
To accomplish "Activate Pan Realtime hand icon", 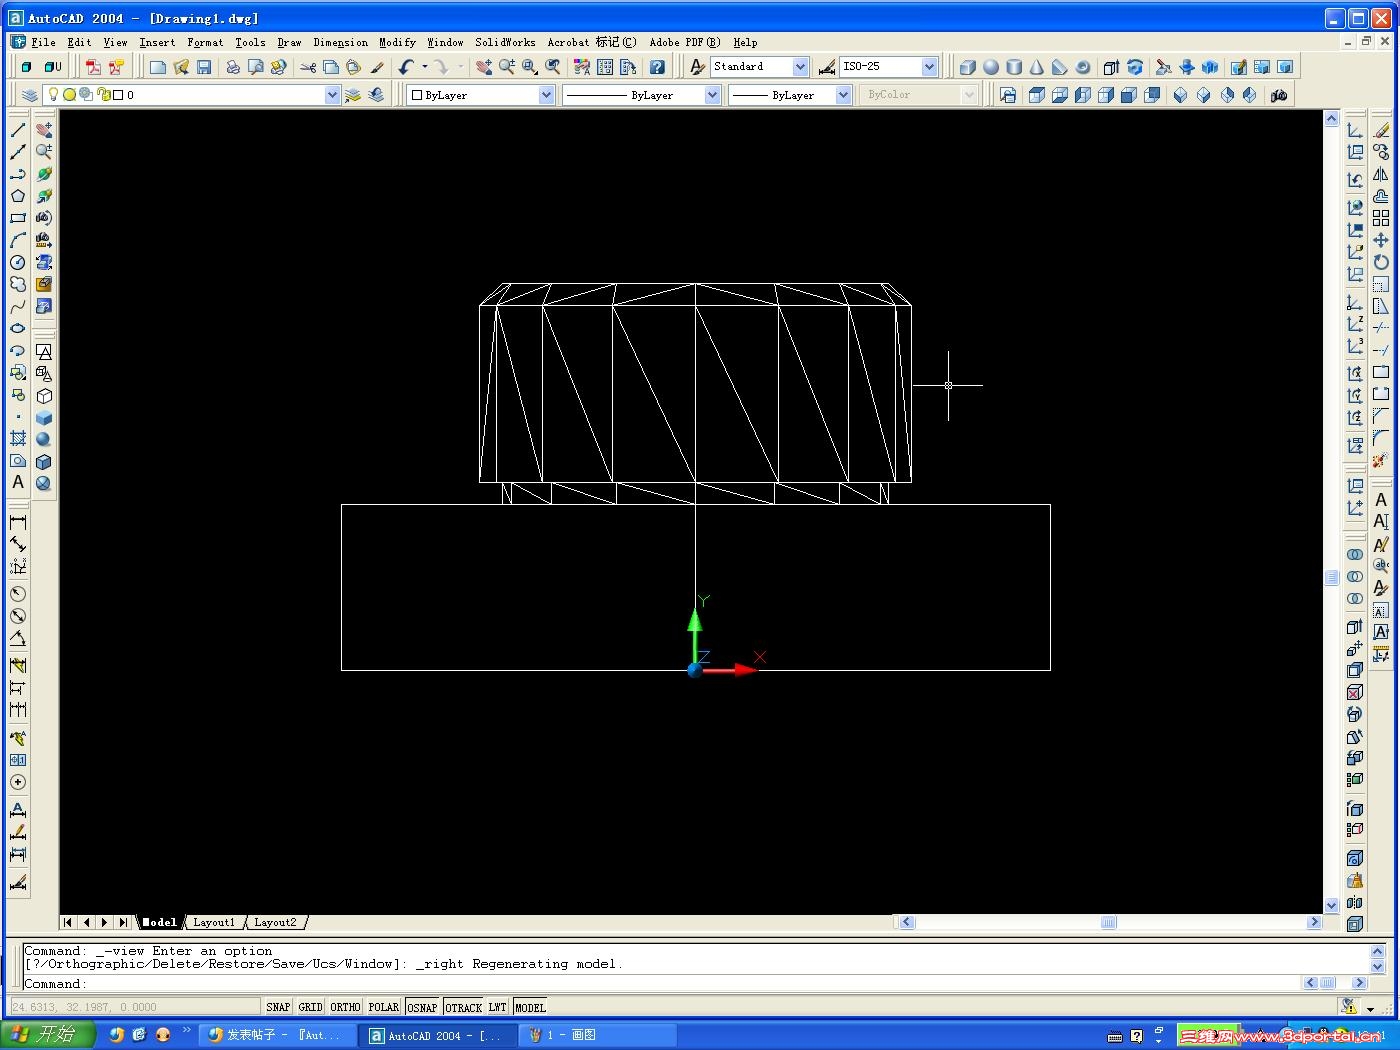I will pos(484,67).
